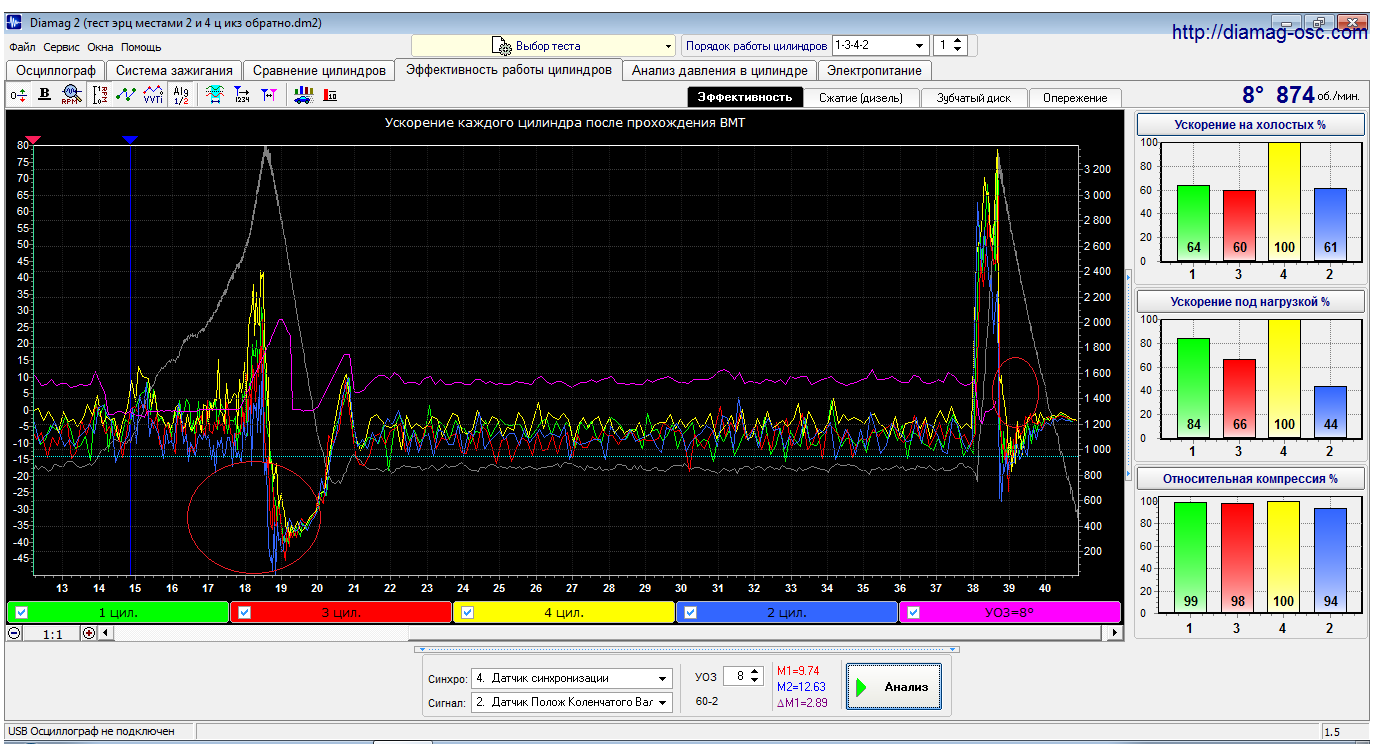1382x744 pixels.
Task: Select the Эффективность sub-tab
Action: tap(745, 97)
